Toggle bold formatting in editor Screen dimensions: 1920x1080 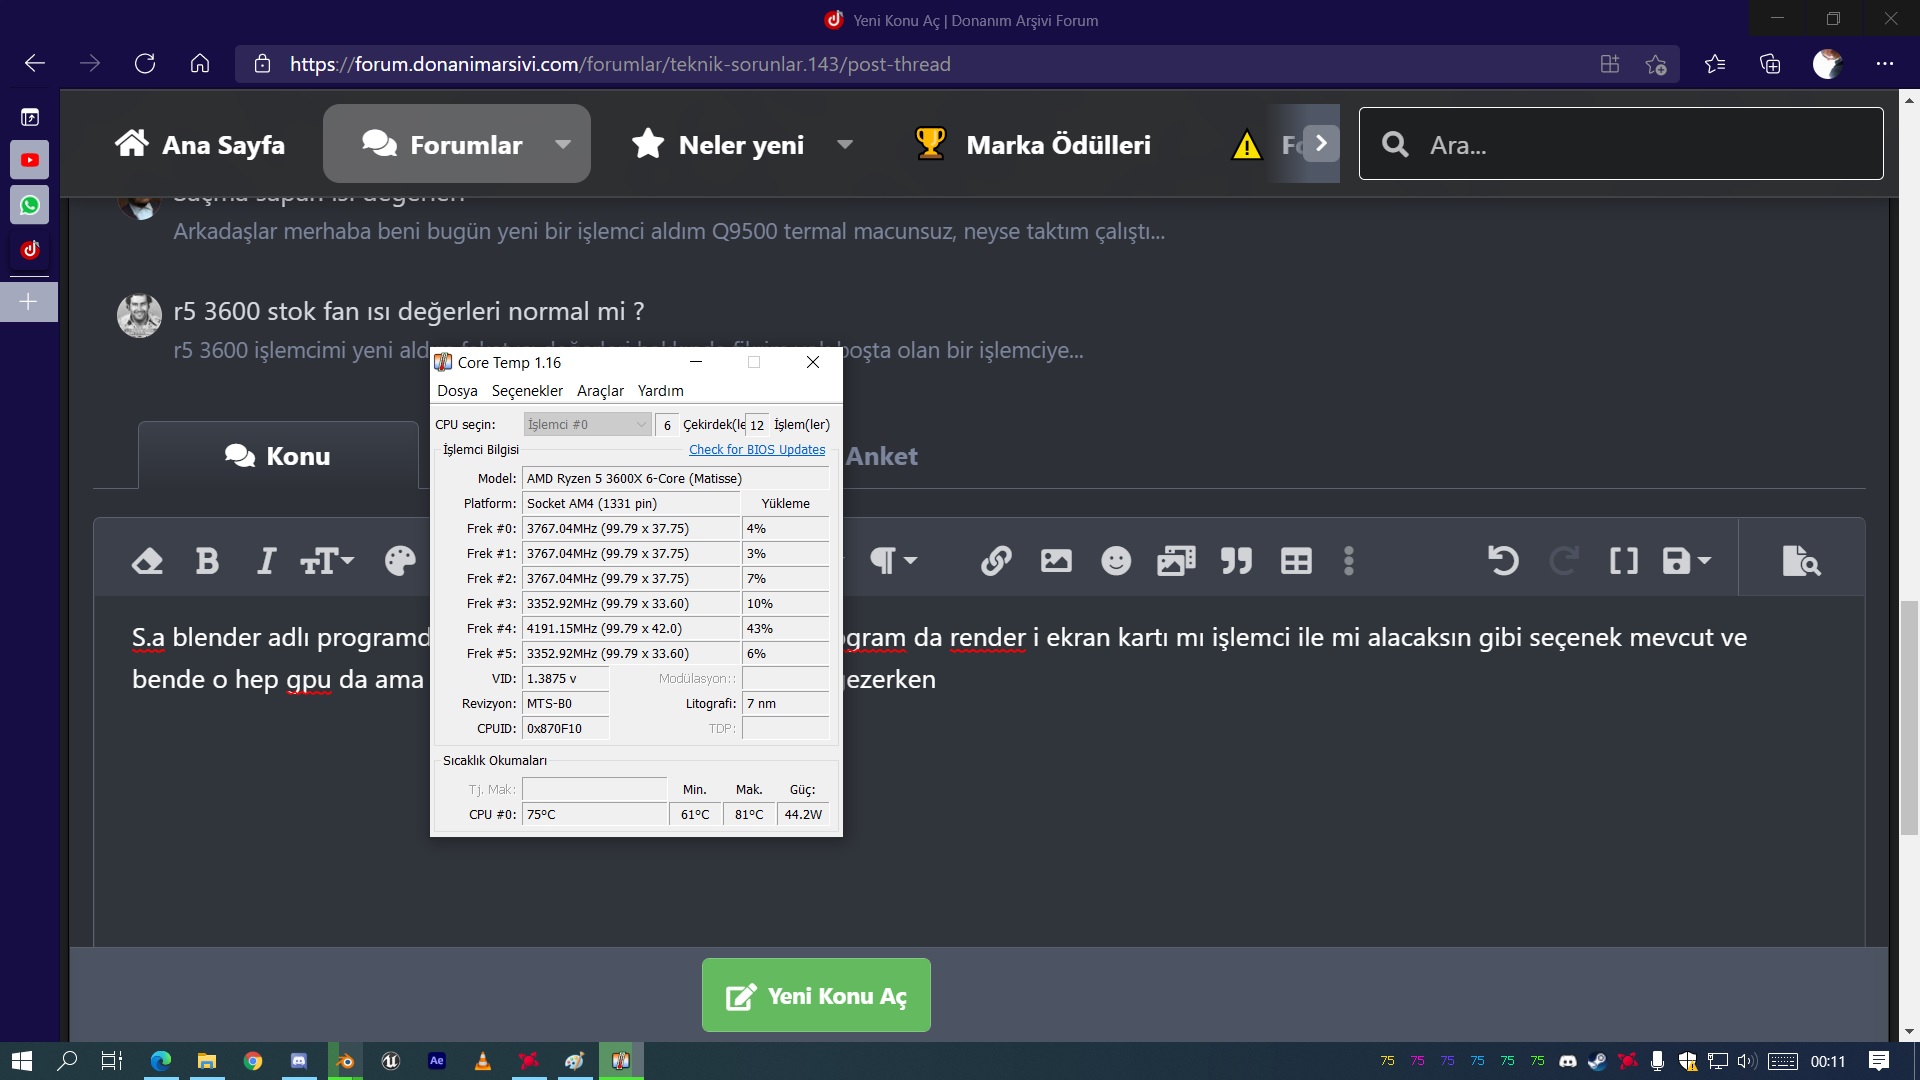pos(207,561)
